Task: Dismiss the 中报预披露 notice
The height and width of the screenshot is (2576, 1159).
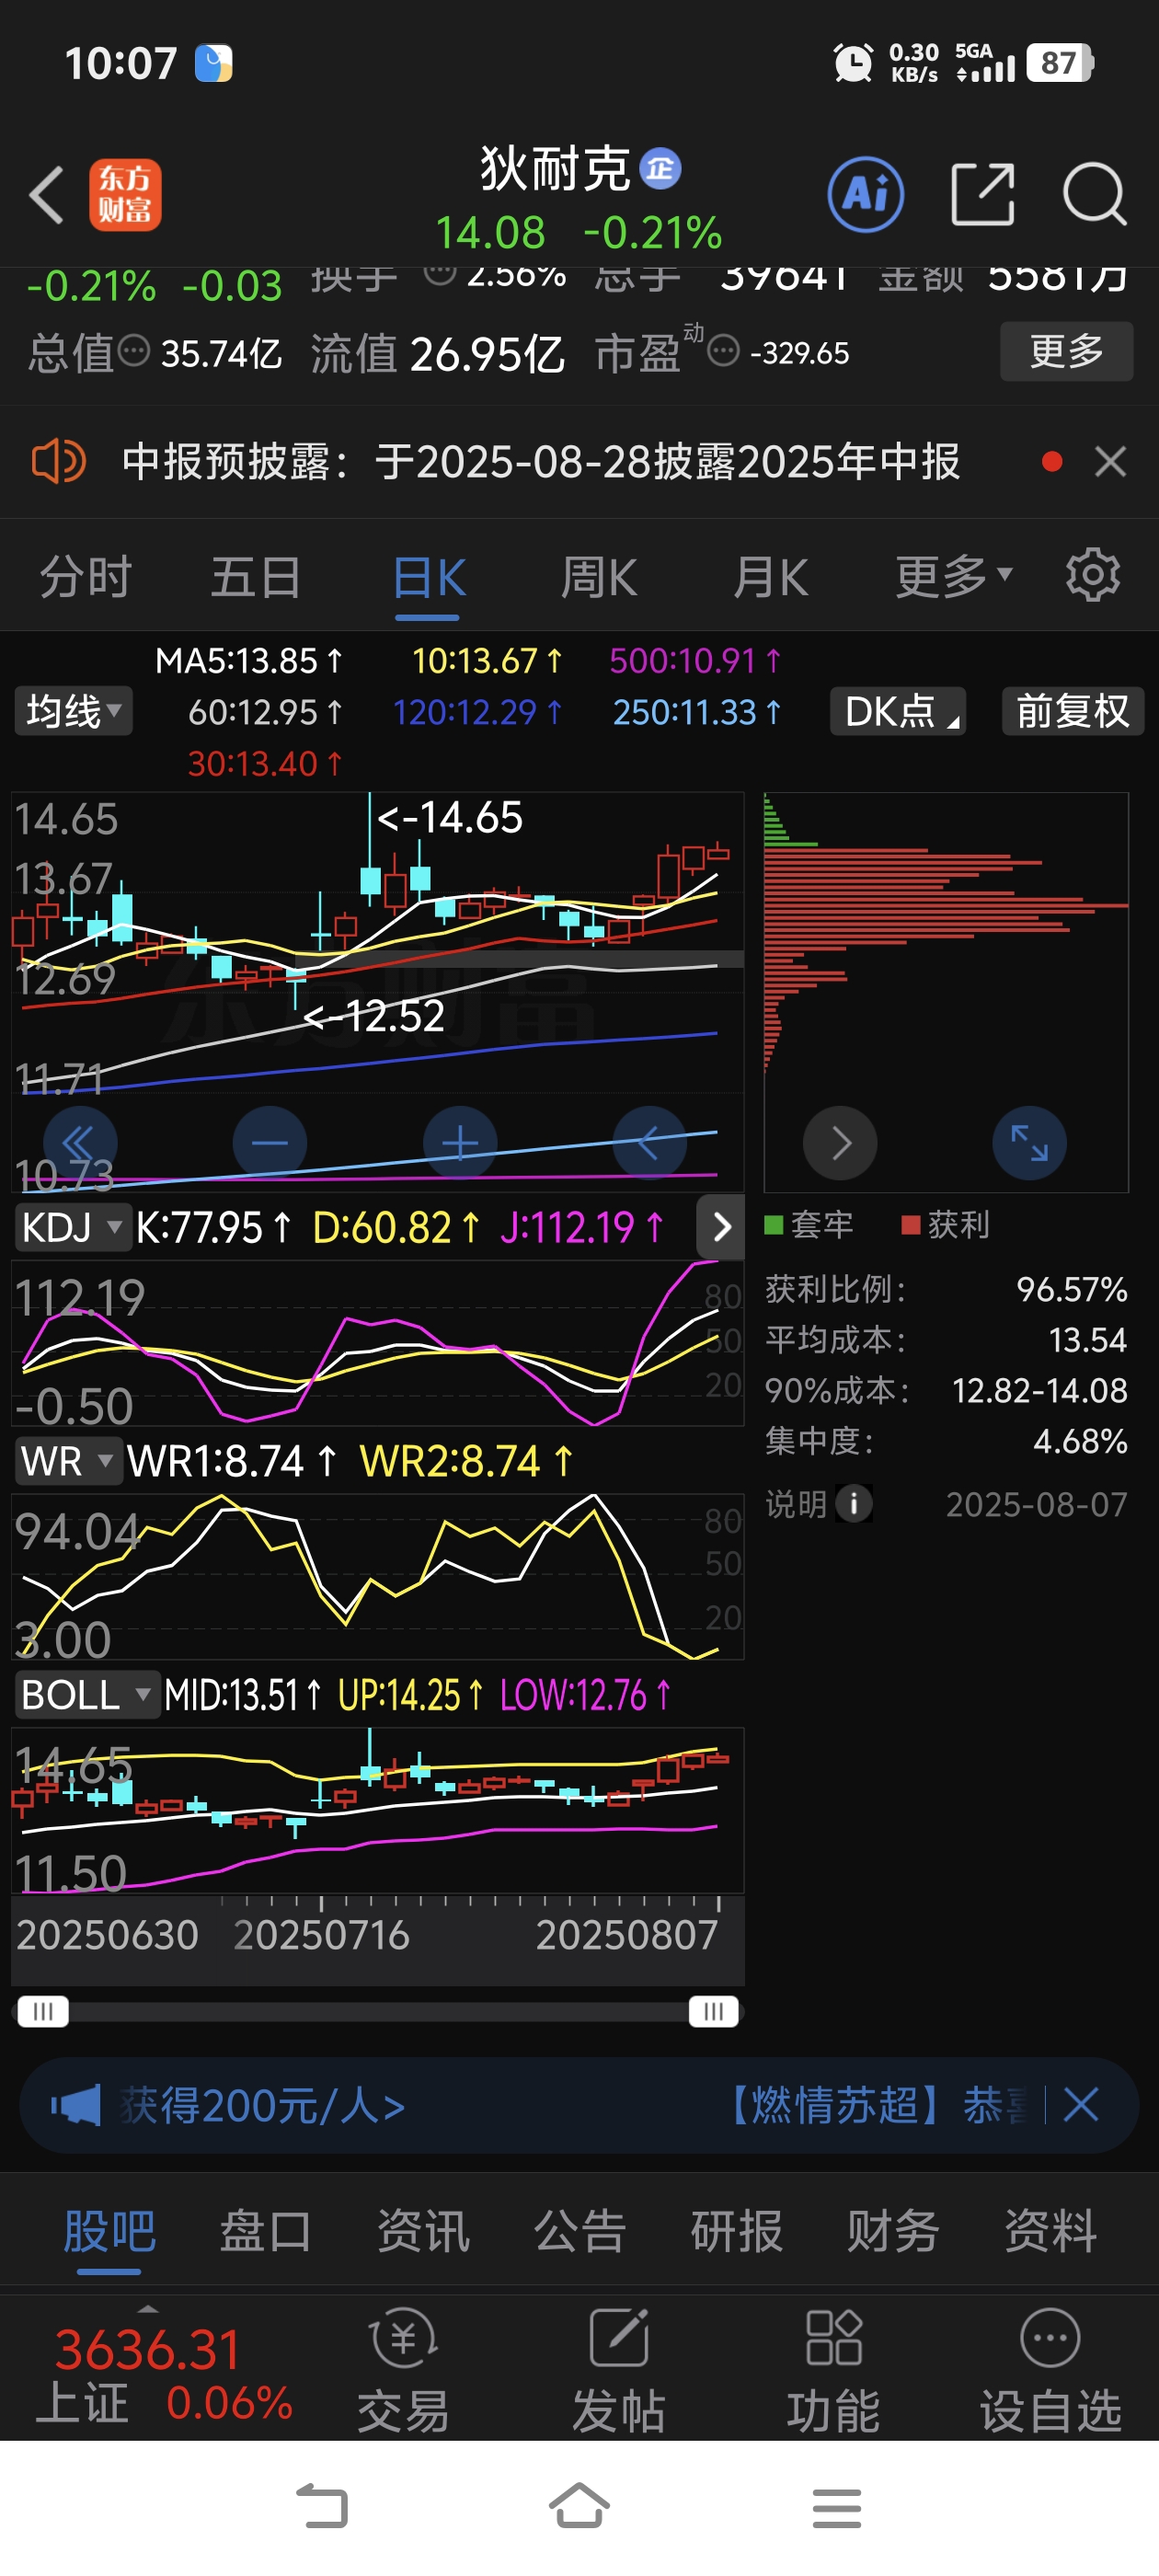Action: (x=1110, y=462)
